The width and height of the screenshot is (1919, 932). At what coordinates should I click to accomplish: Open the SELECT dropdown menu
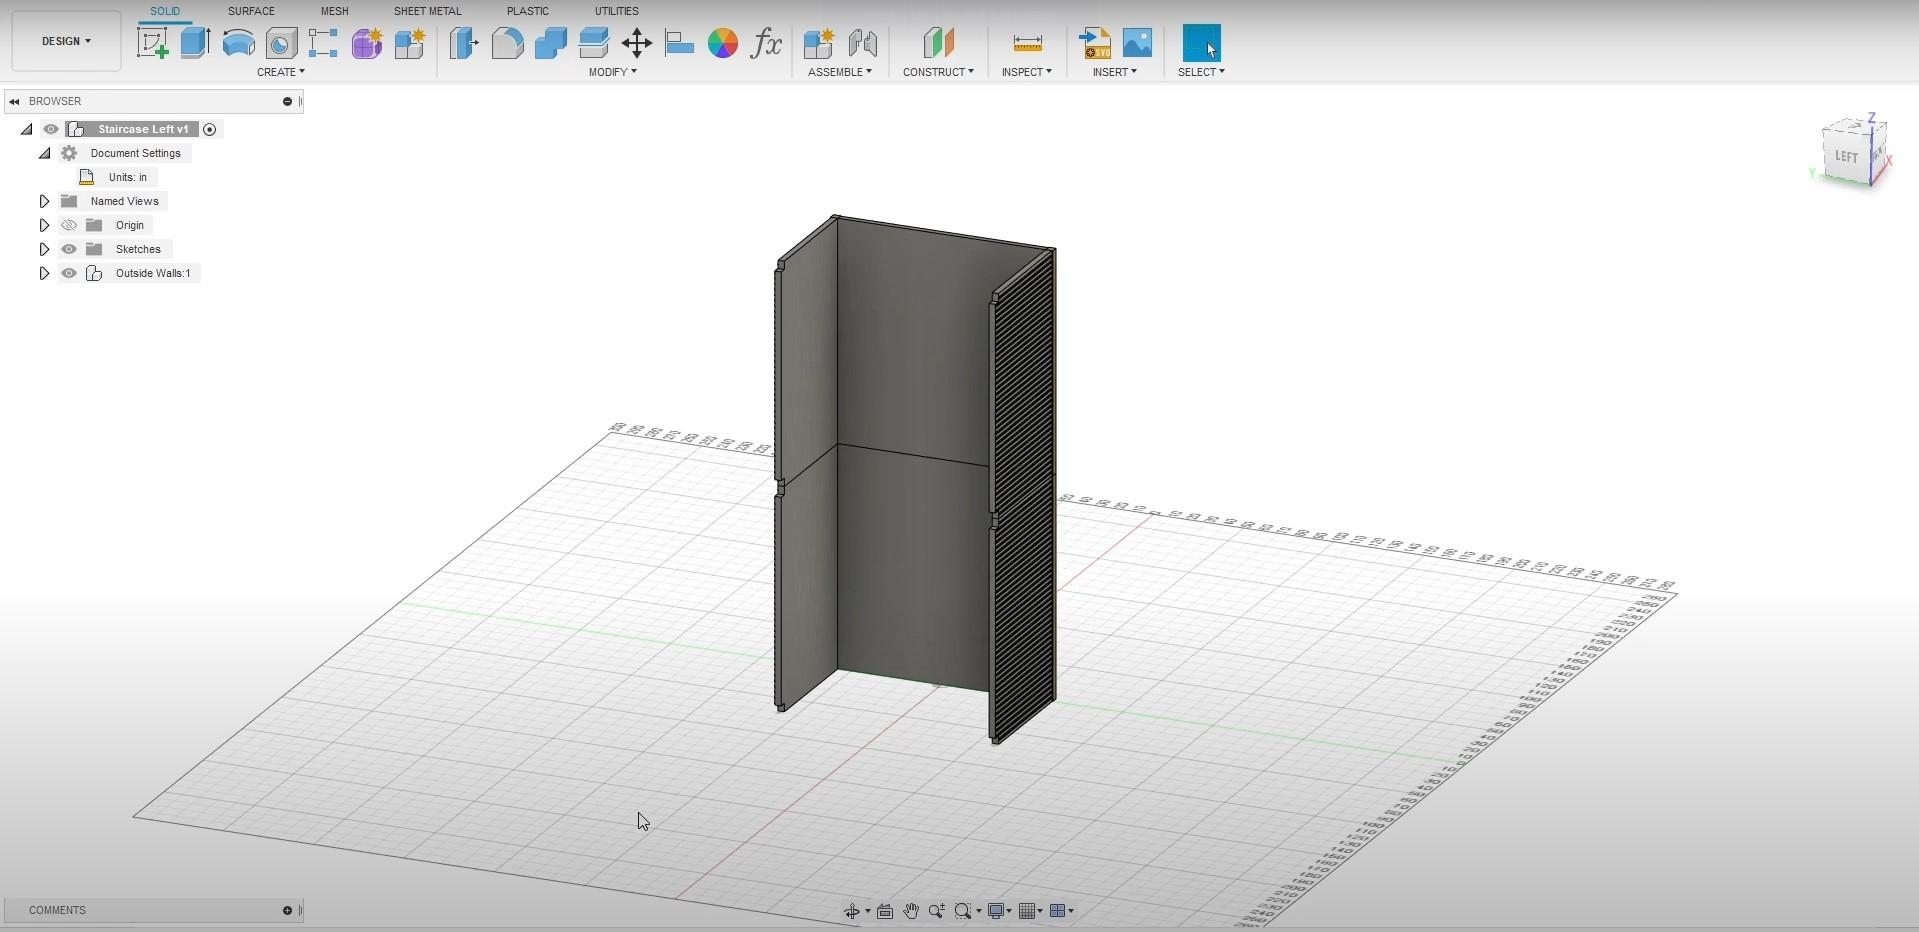(x=1201, y=72)
